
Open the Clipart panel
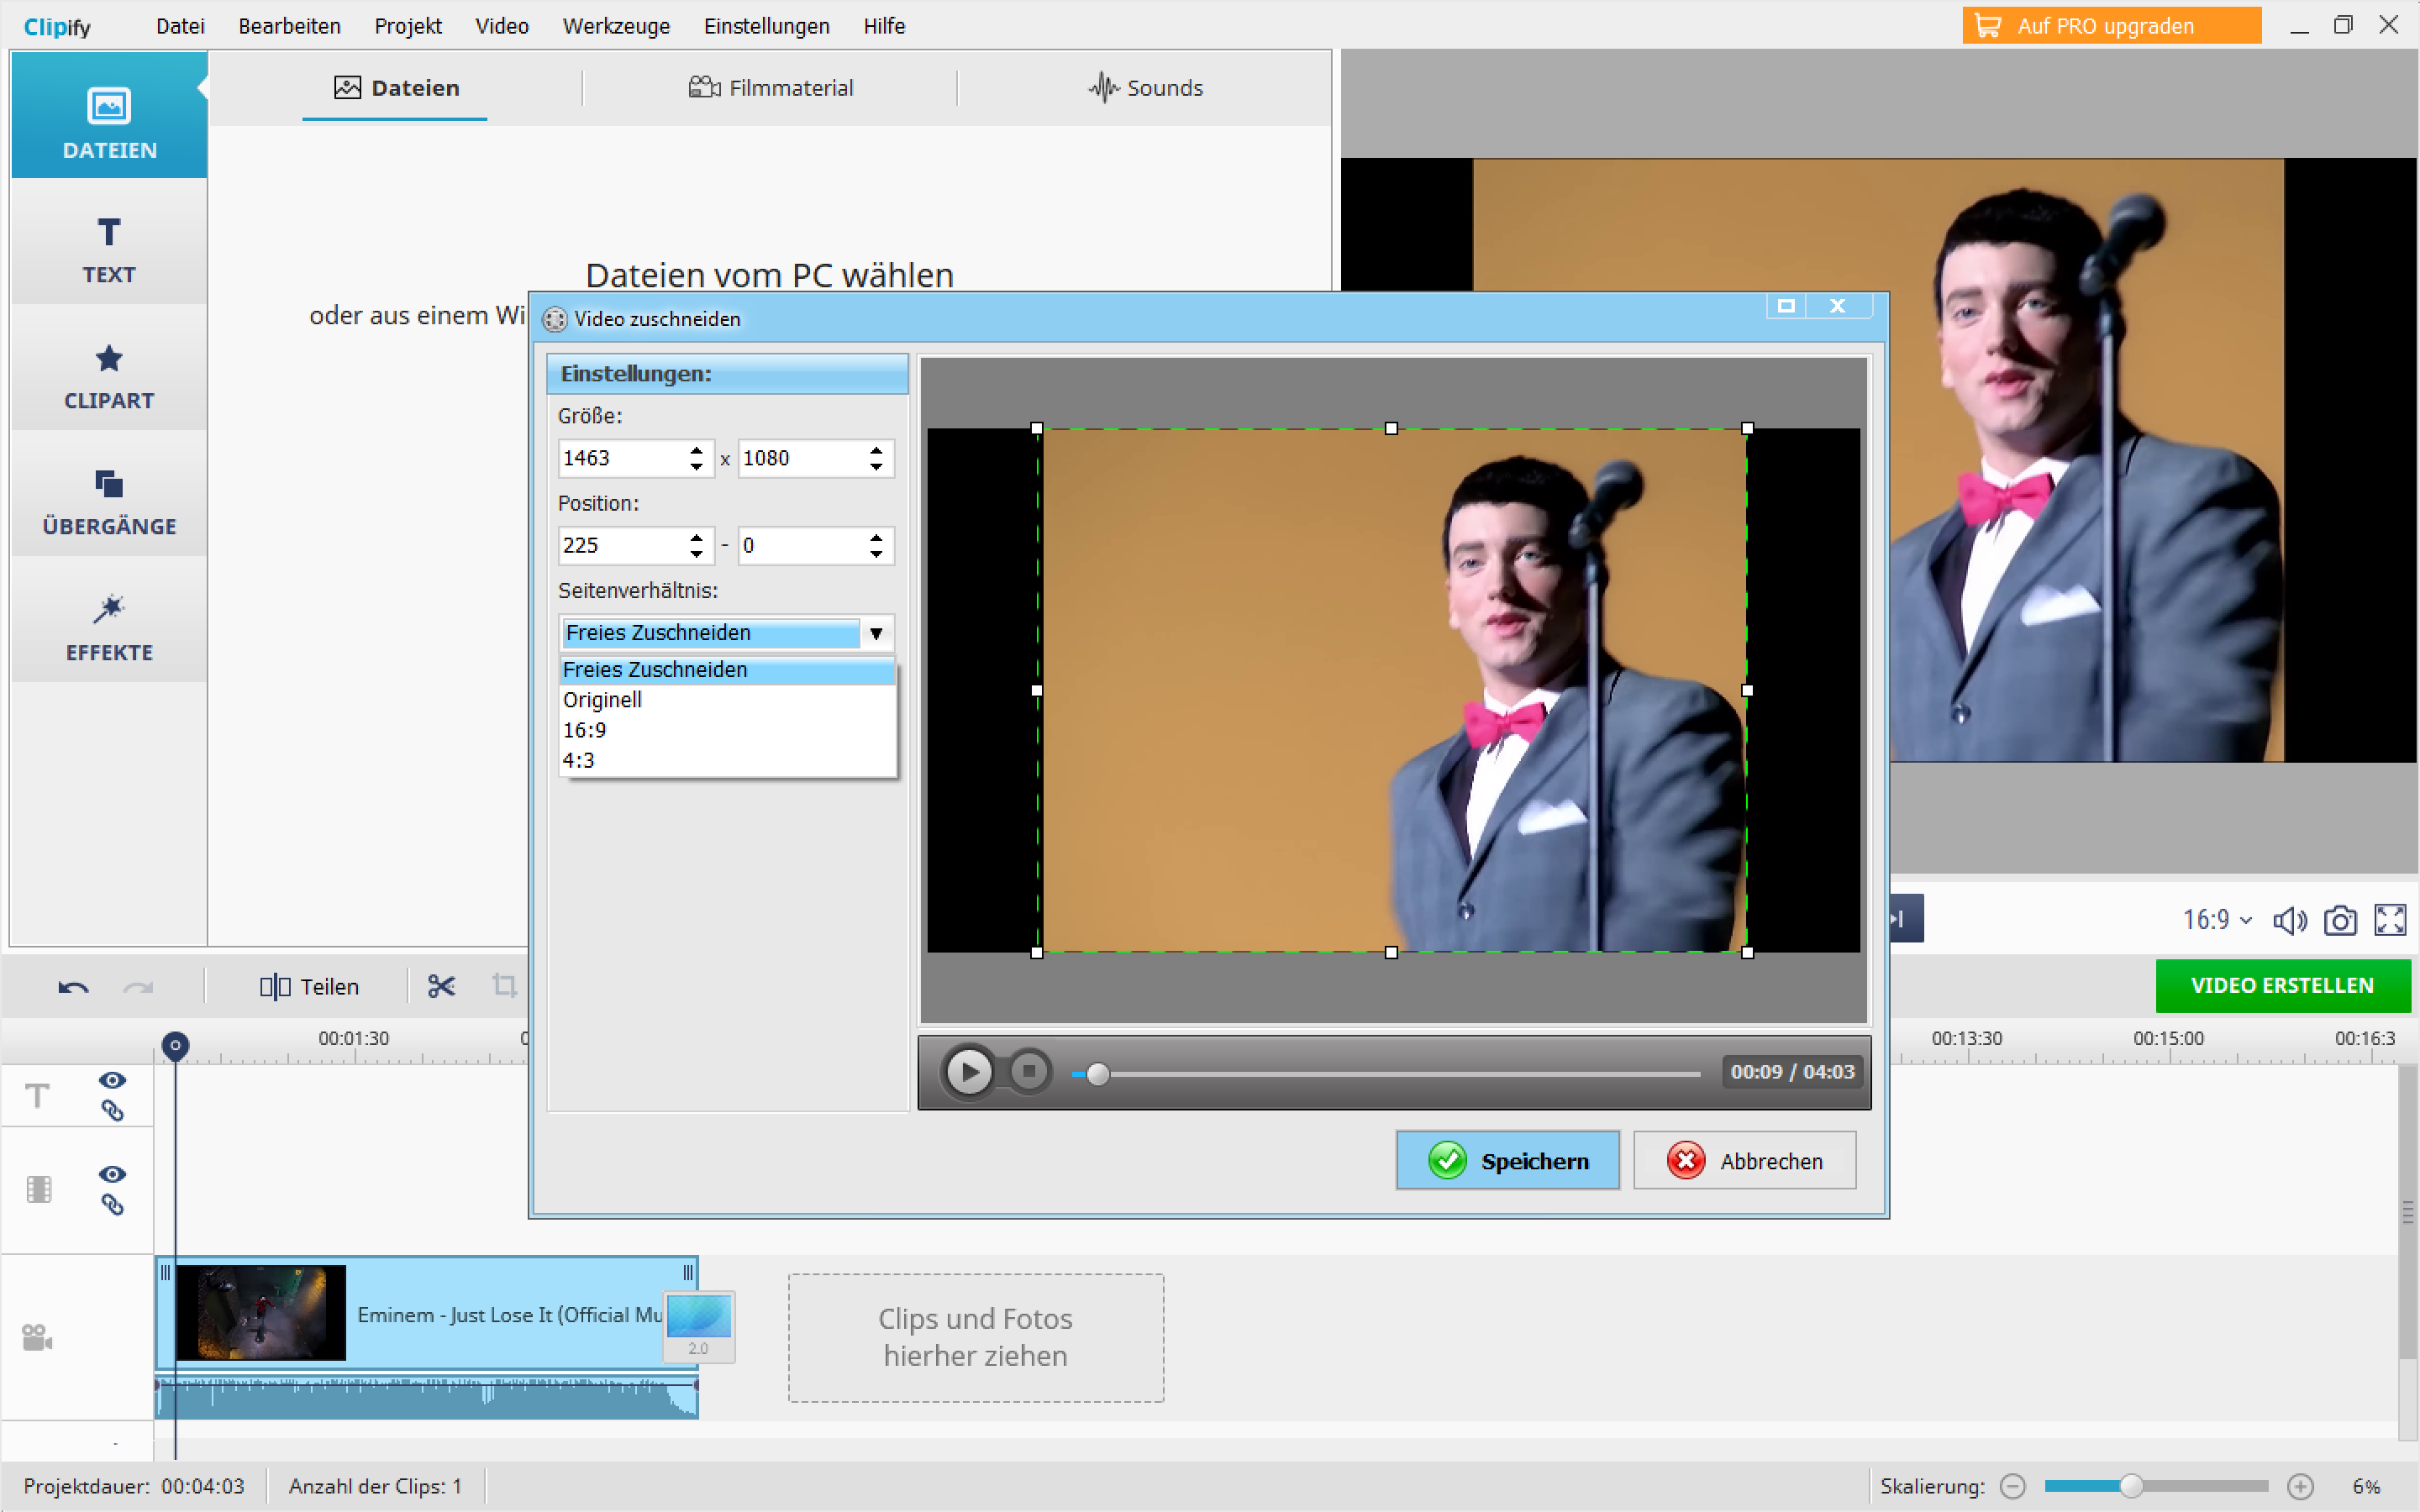tap(108, 375)
